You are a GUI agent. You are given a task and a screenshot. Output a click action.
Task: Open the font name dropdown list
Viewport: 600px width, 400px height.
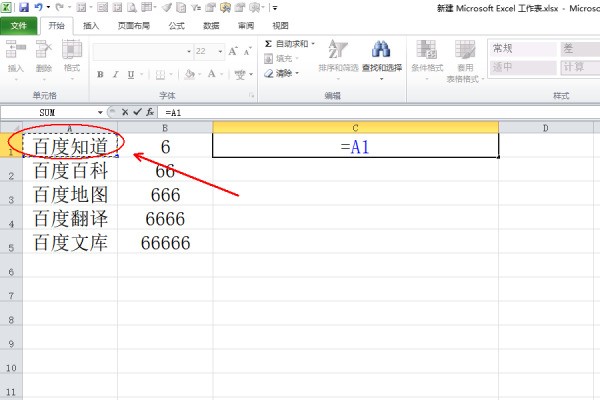(188, 50)
